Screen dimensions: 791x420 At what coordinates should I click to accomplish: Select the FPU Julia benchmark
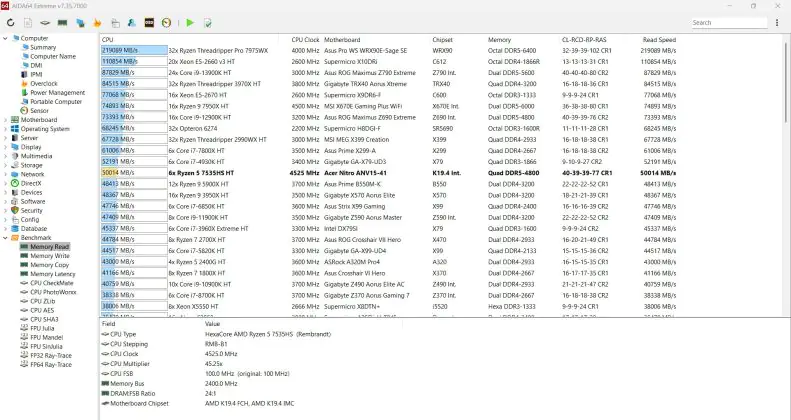tap(42, 329)
